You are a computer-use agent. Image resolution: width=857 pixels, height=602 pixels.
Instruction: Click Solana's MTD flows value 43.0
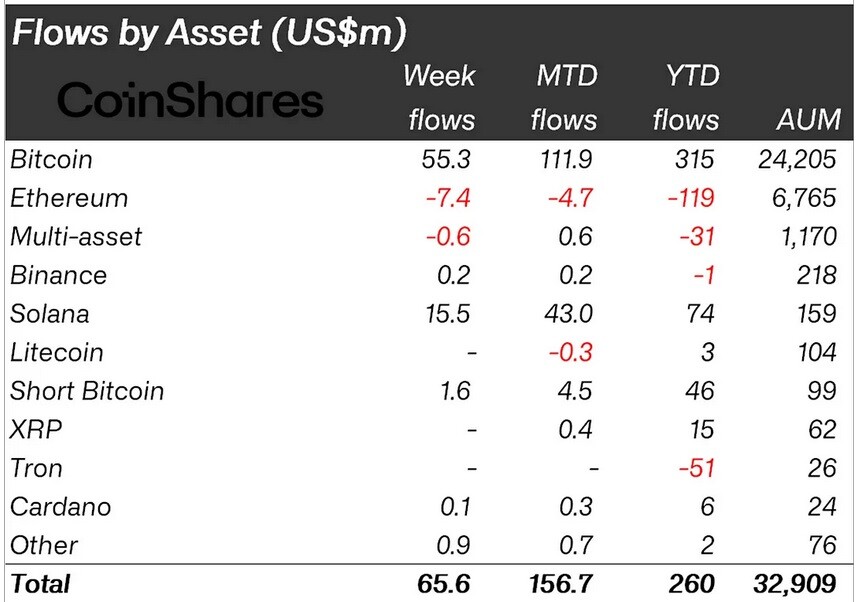pyautogui.click(x=568, y=314)
